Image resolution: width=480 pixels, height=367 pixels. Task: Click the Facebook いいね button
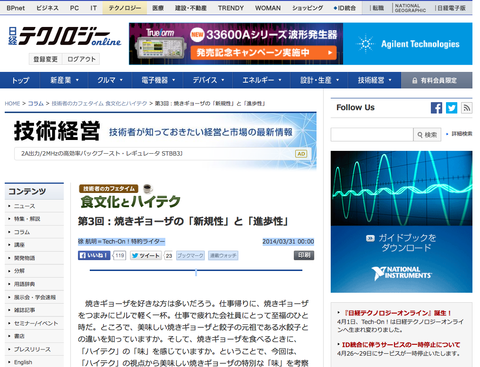pos(94,256)
